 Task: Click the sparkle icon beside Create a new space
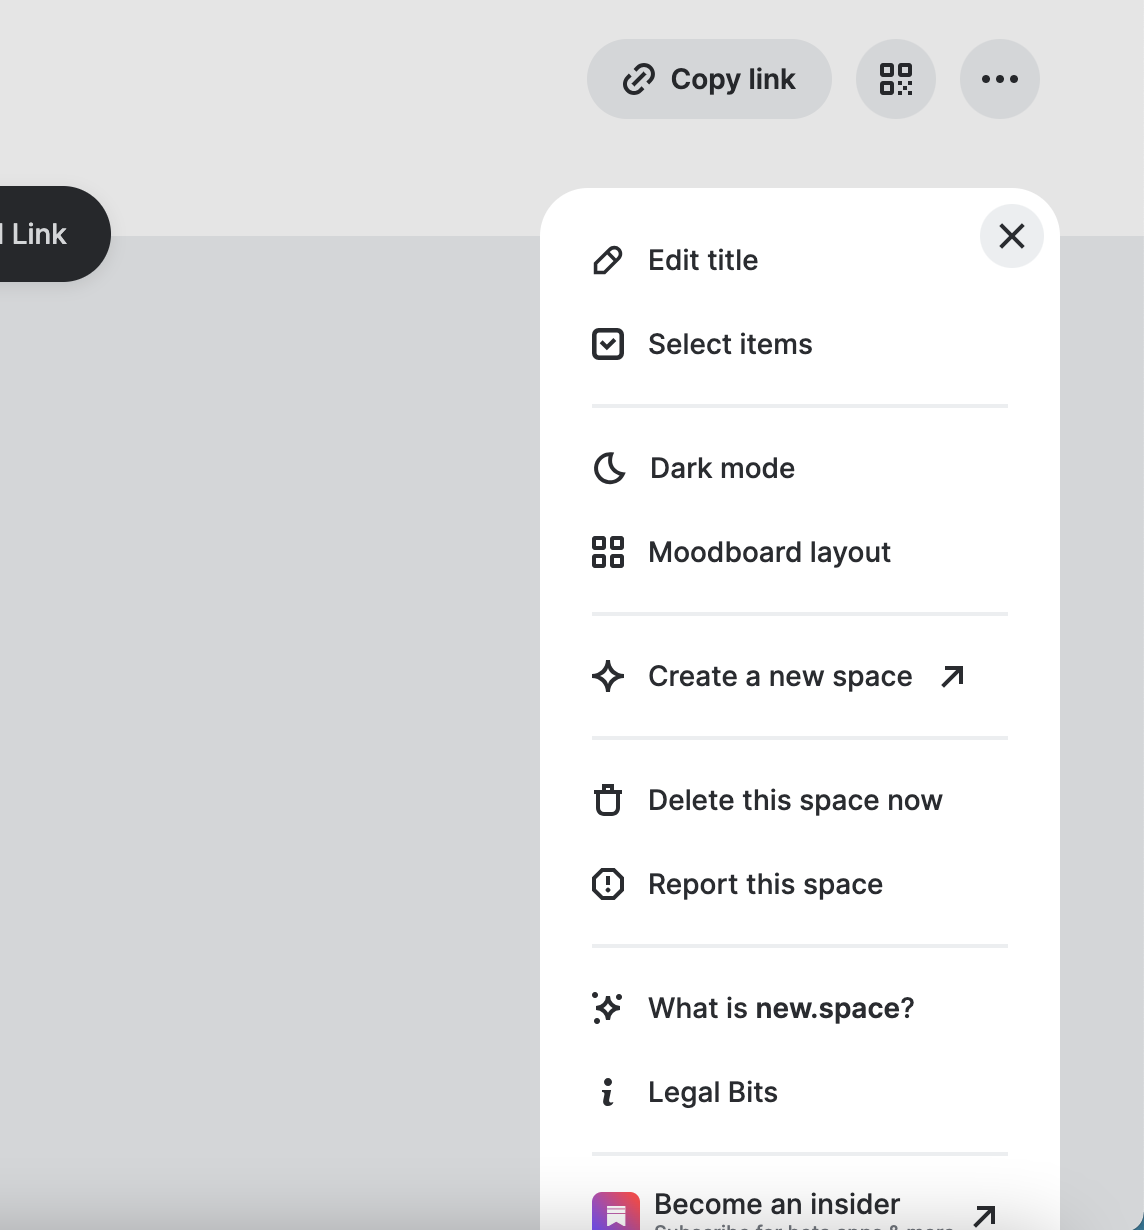click(x=608, y=676)
